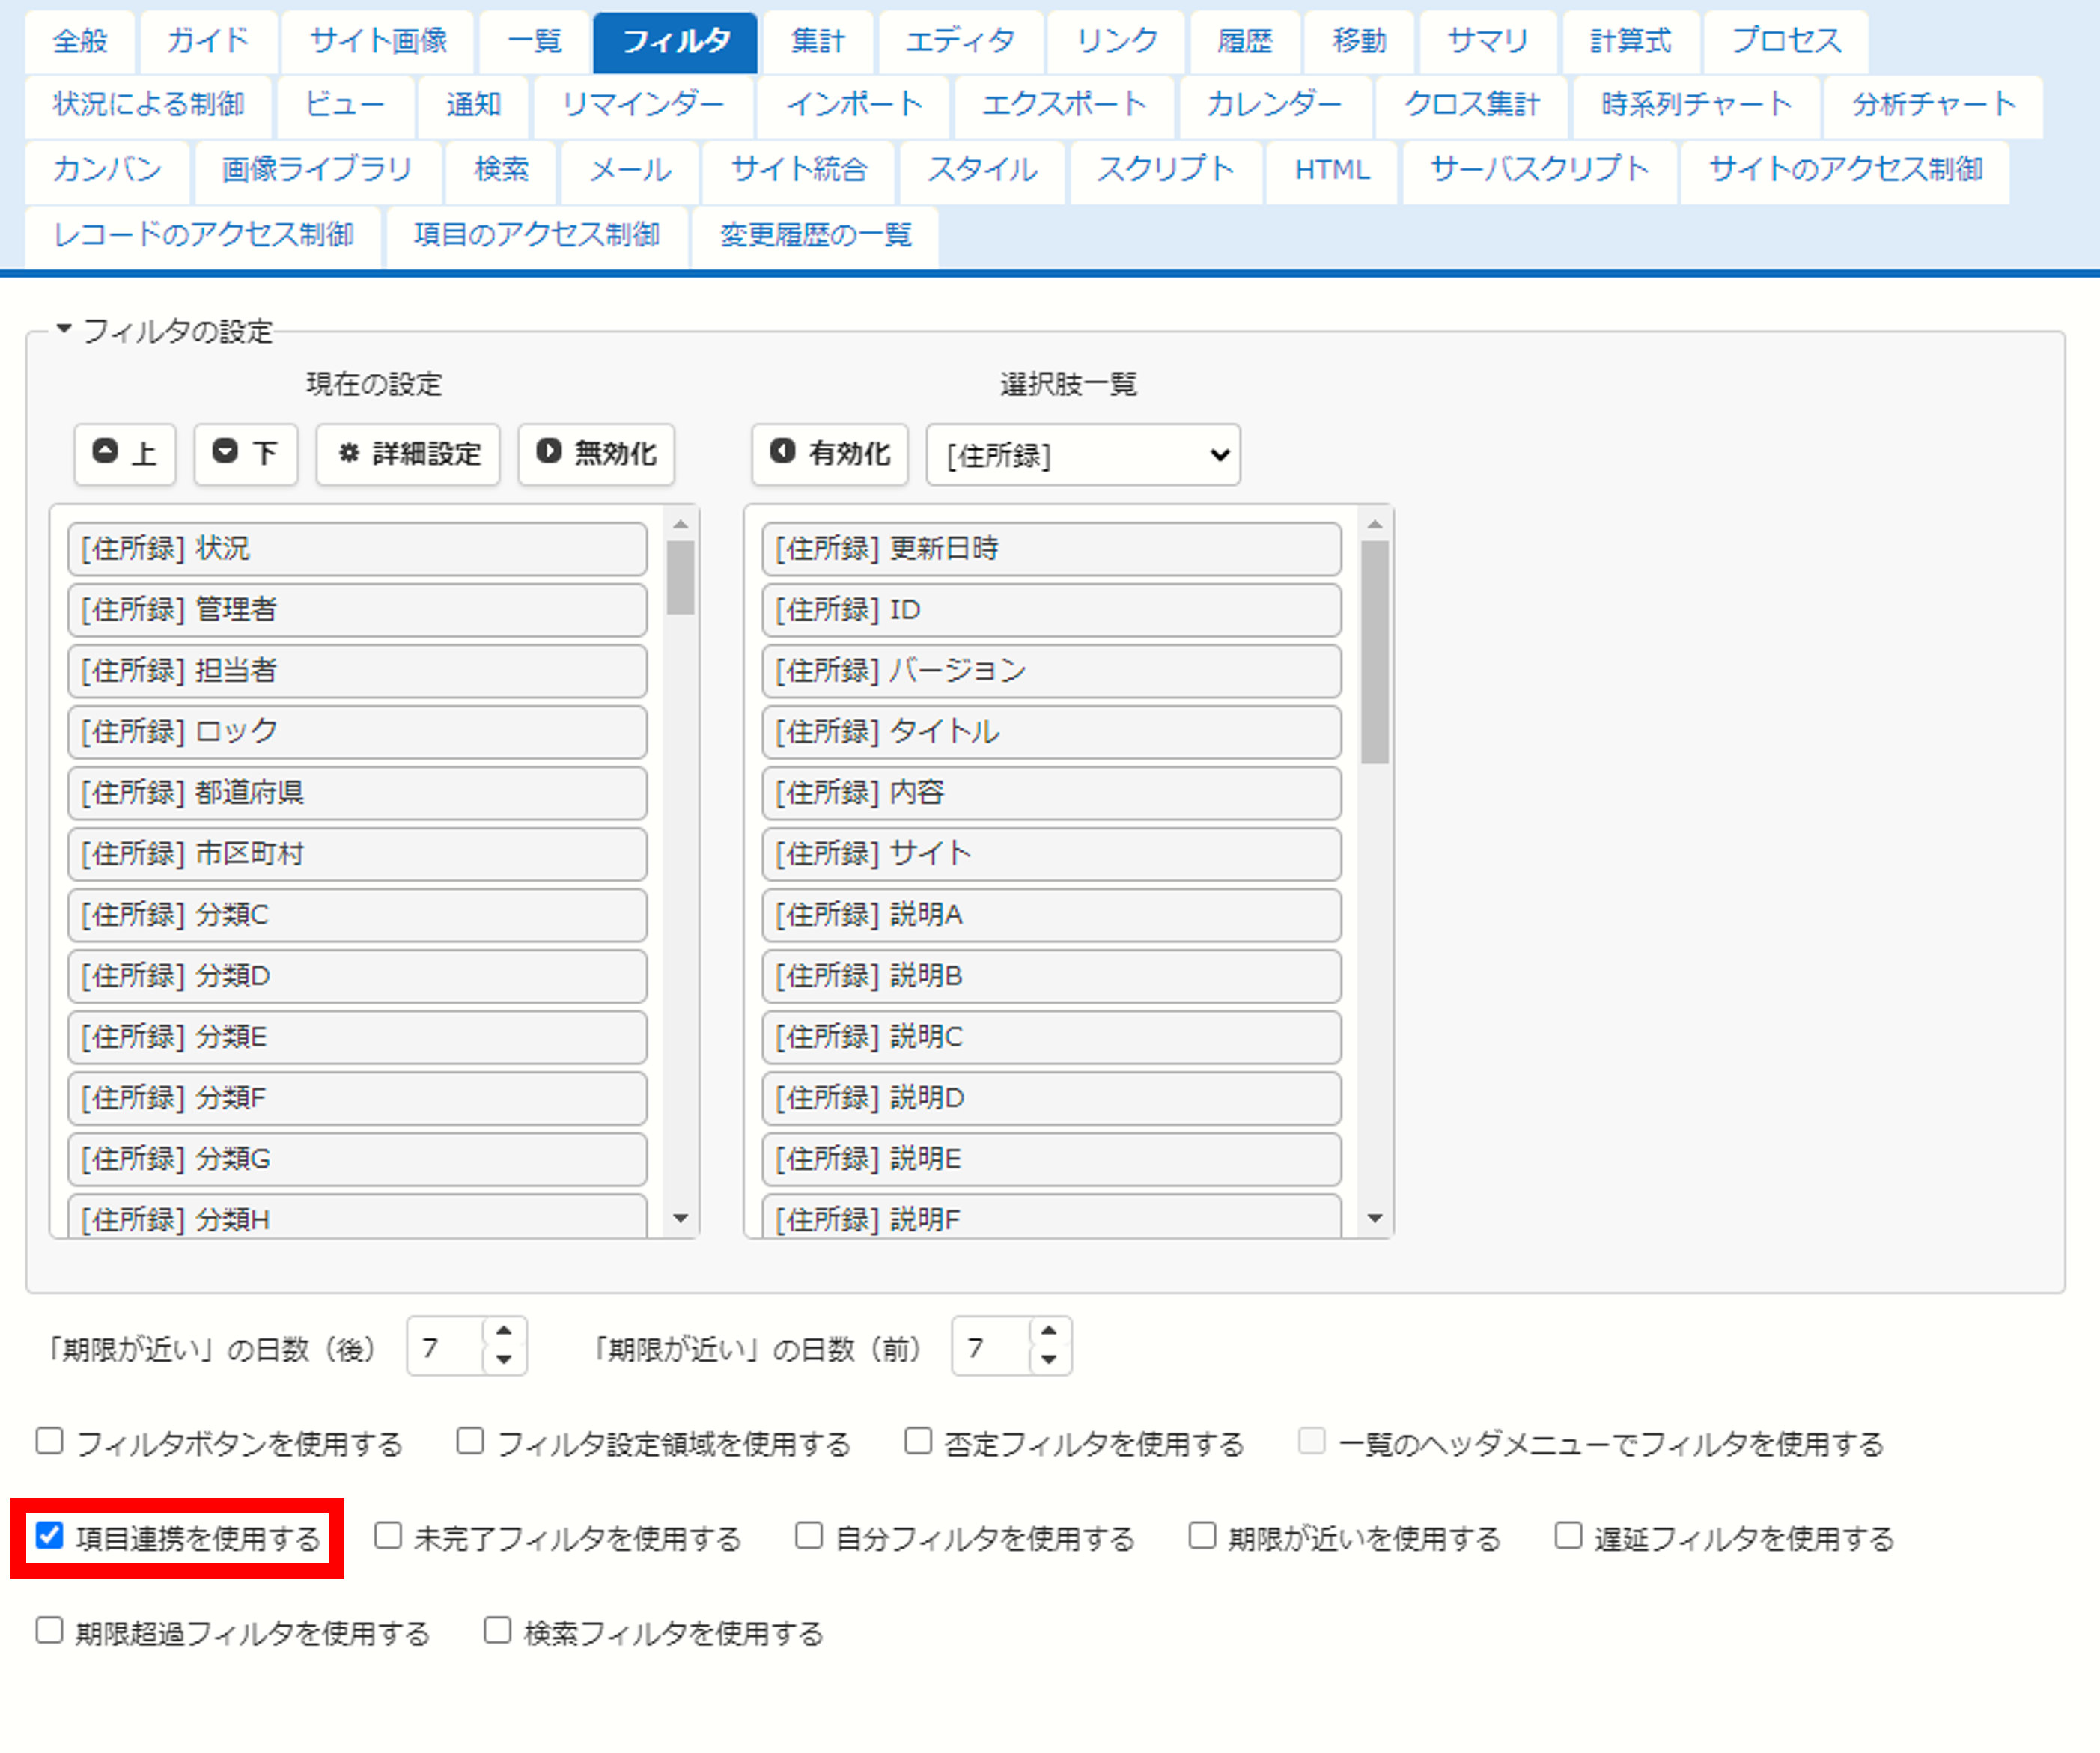Screen dimensions: 2100x1753
Task: Click the 上 move-up button
Action: pos(125,454)
